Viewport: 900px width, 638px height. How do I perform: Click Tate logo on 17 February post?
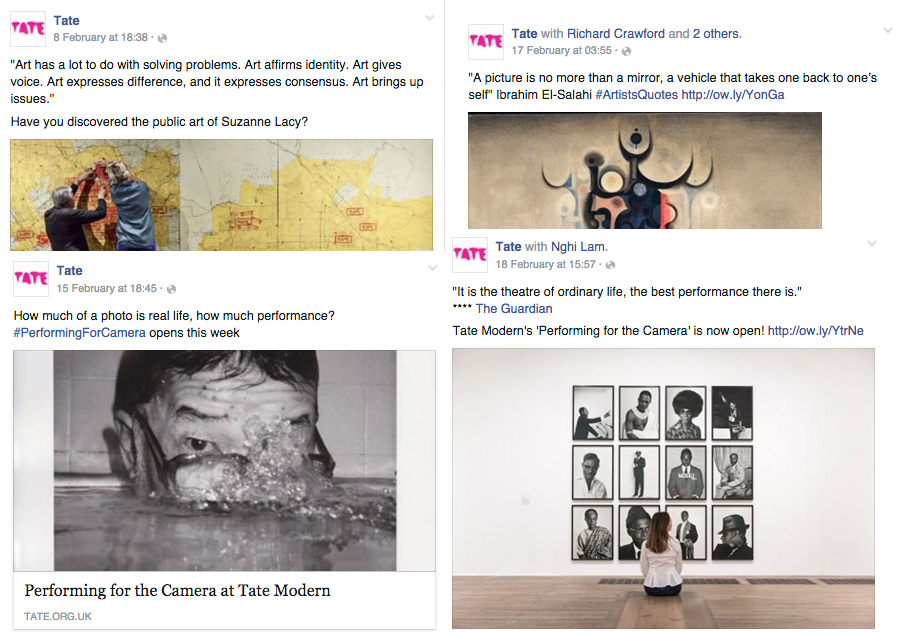coord(486,42)
